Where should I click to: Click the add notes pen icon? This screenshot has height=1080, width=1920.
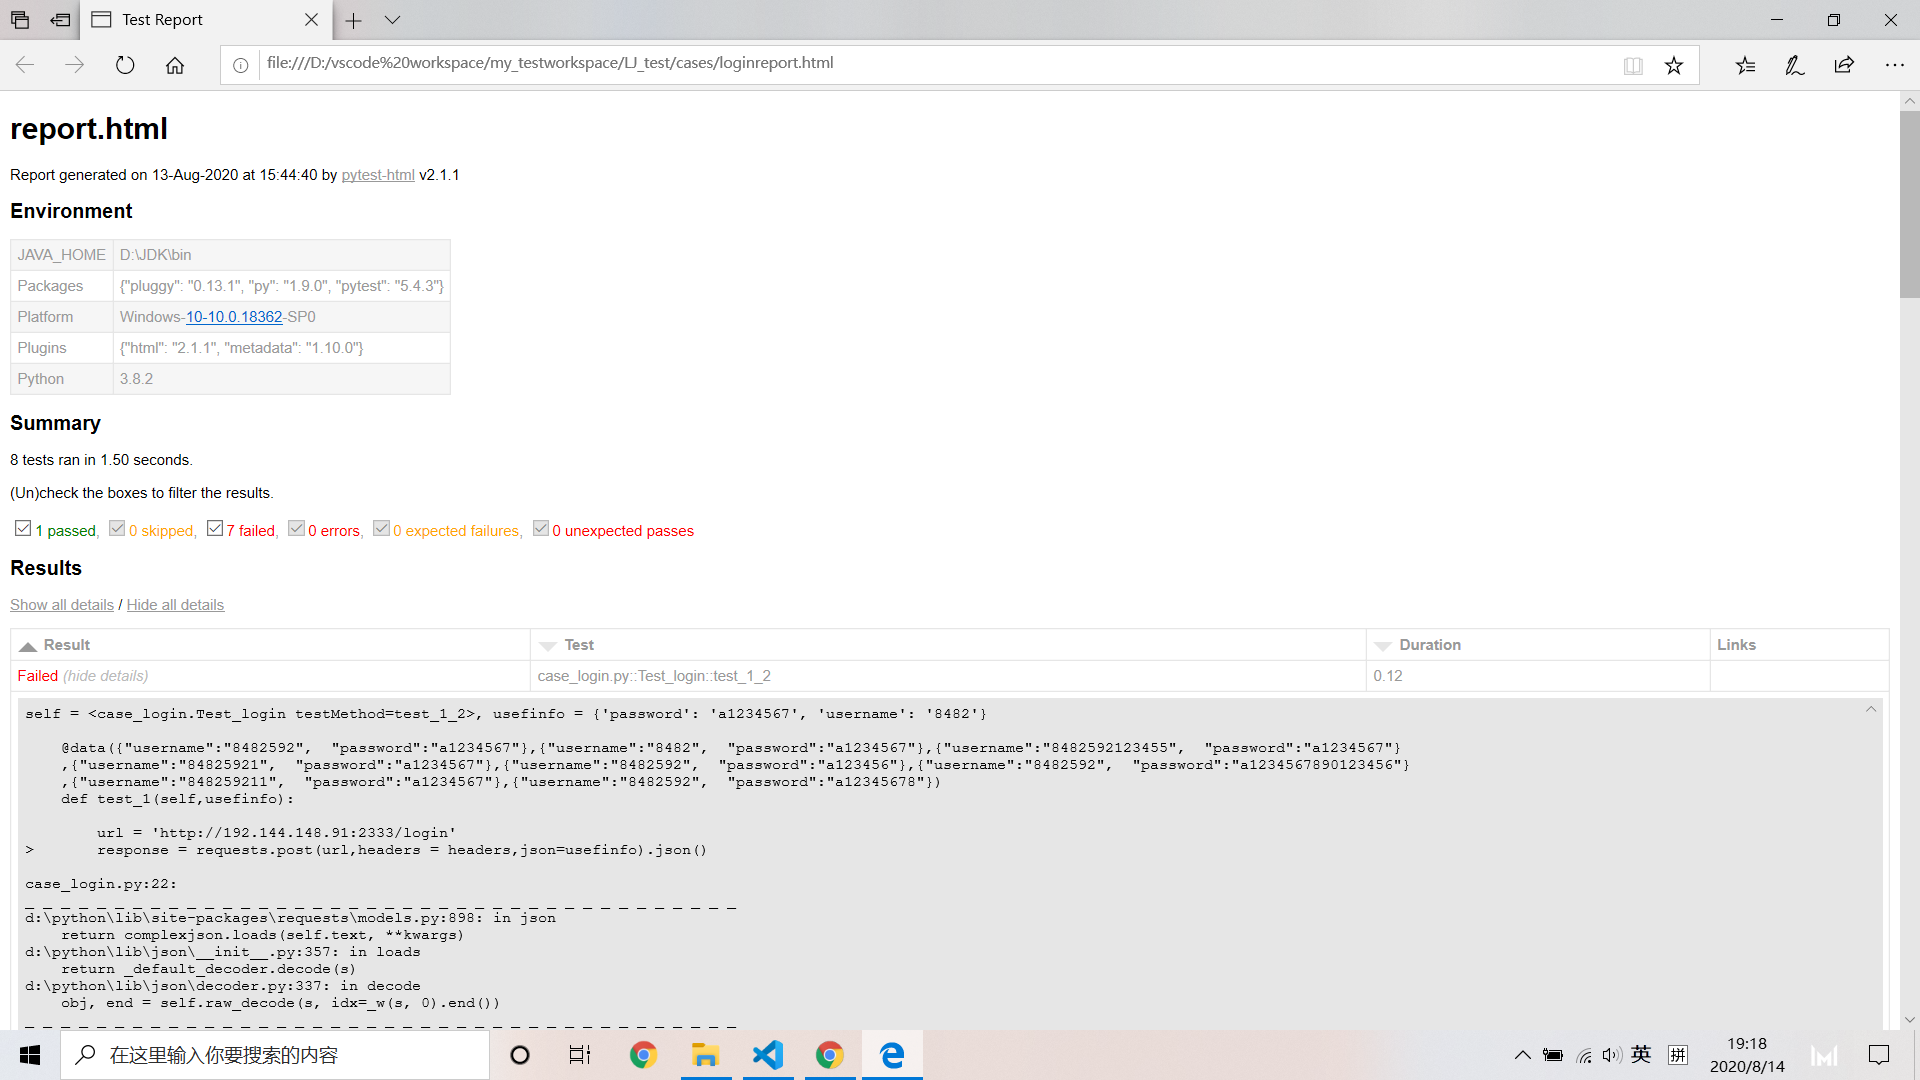1794,65
